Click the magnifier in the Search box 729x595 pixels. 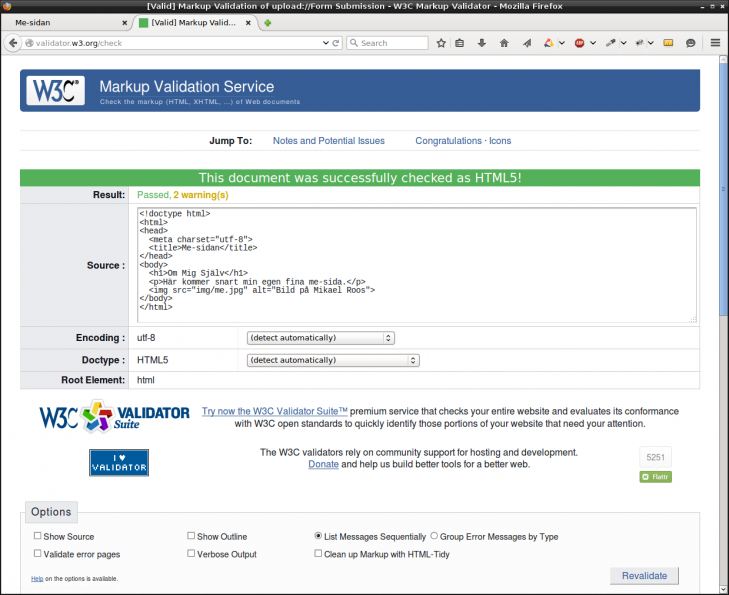click(354, 43)
